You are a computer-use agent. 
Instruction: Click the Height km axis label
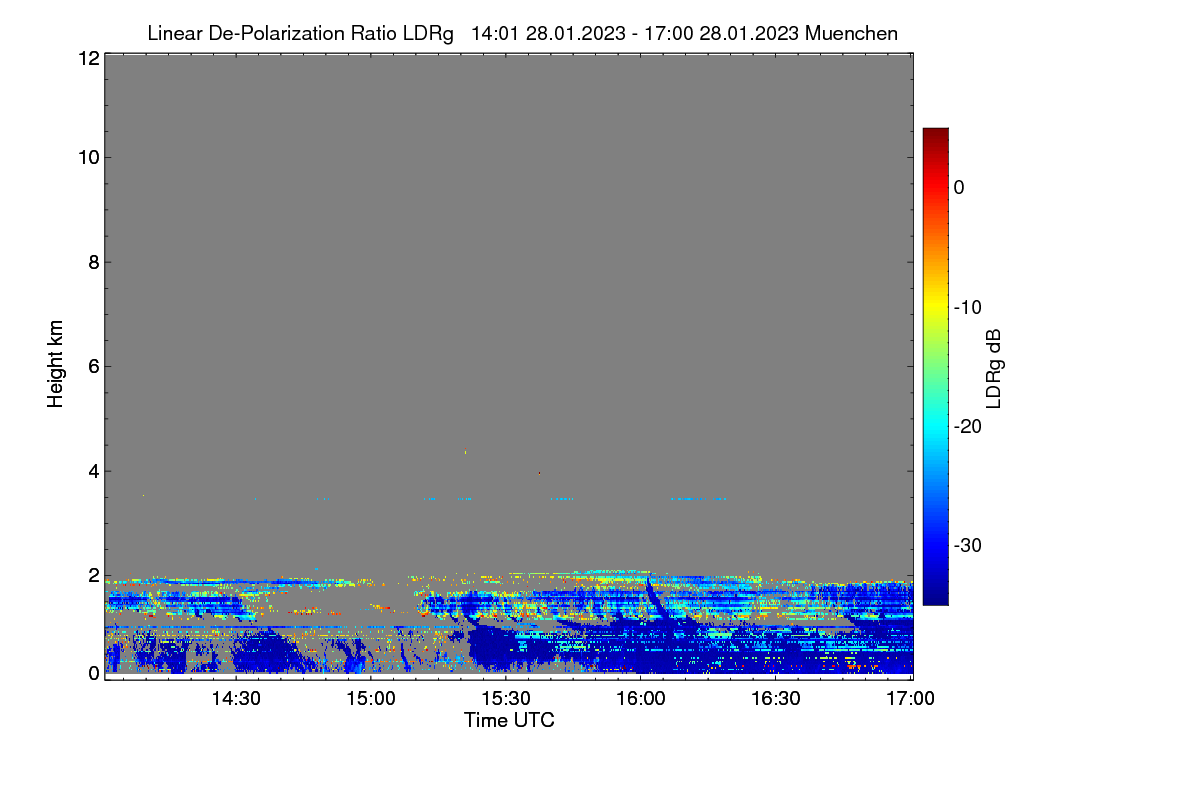(x=56, y=364)
